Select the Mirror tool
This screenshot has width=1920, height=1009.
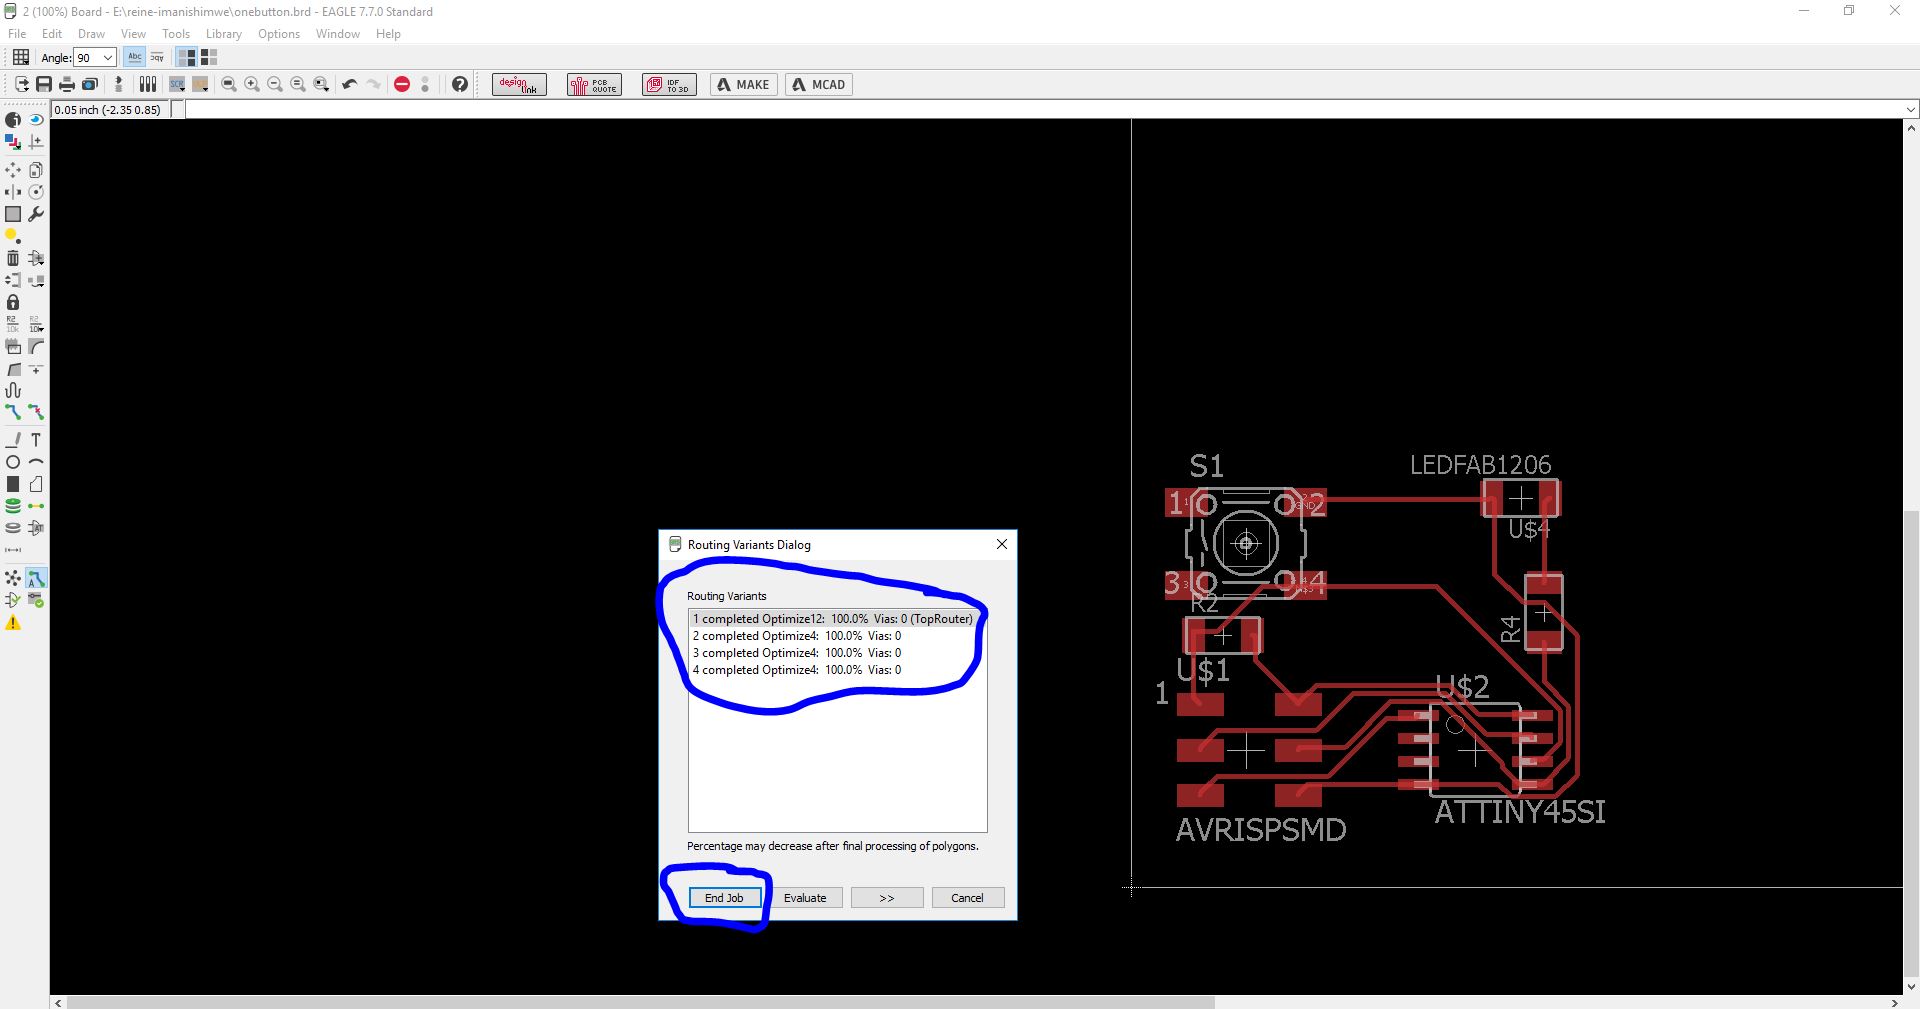point(13,192)
